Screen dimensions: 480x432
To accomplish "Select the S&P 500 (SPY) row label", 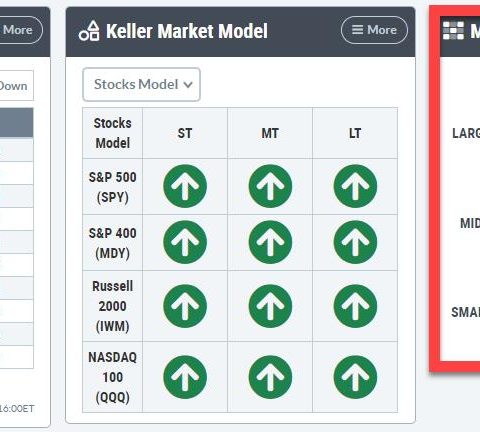I will [x=113, y=187].
